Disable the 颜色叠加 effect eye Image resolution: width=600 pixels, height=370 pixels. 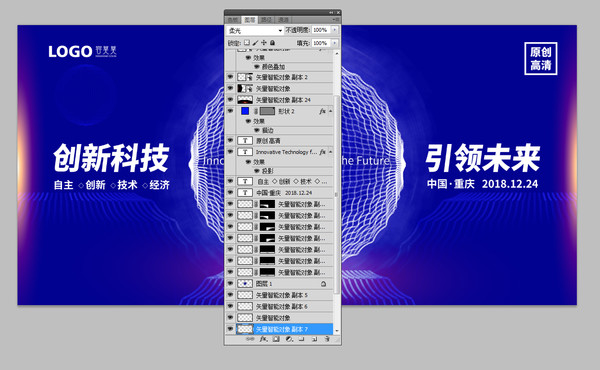(256, 67)
